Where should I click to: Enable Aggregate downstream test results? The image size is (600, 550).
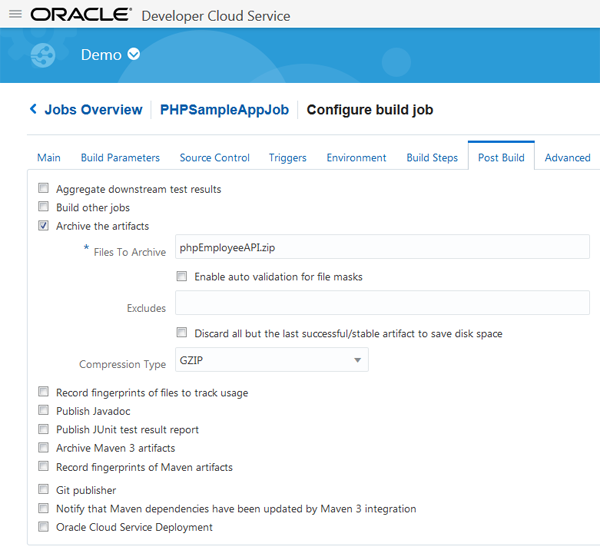(x=43, y=189)
